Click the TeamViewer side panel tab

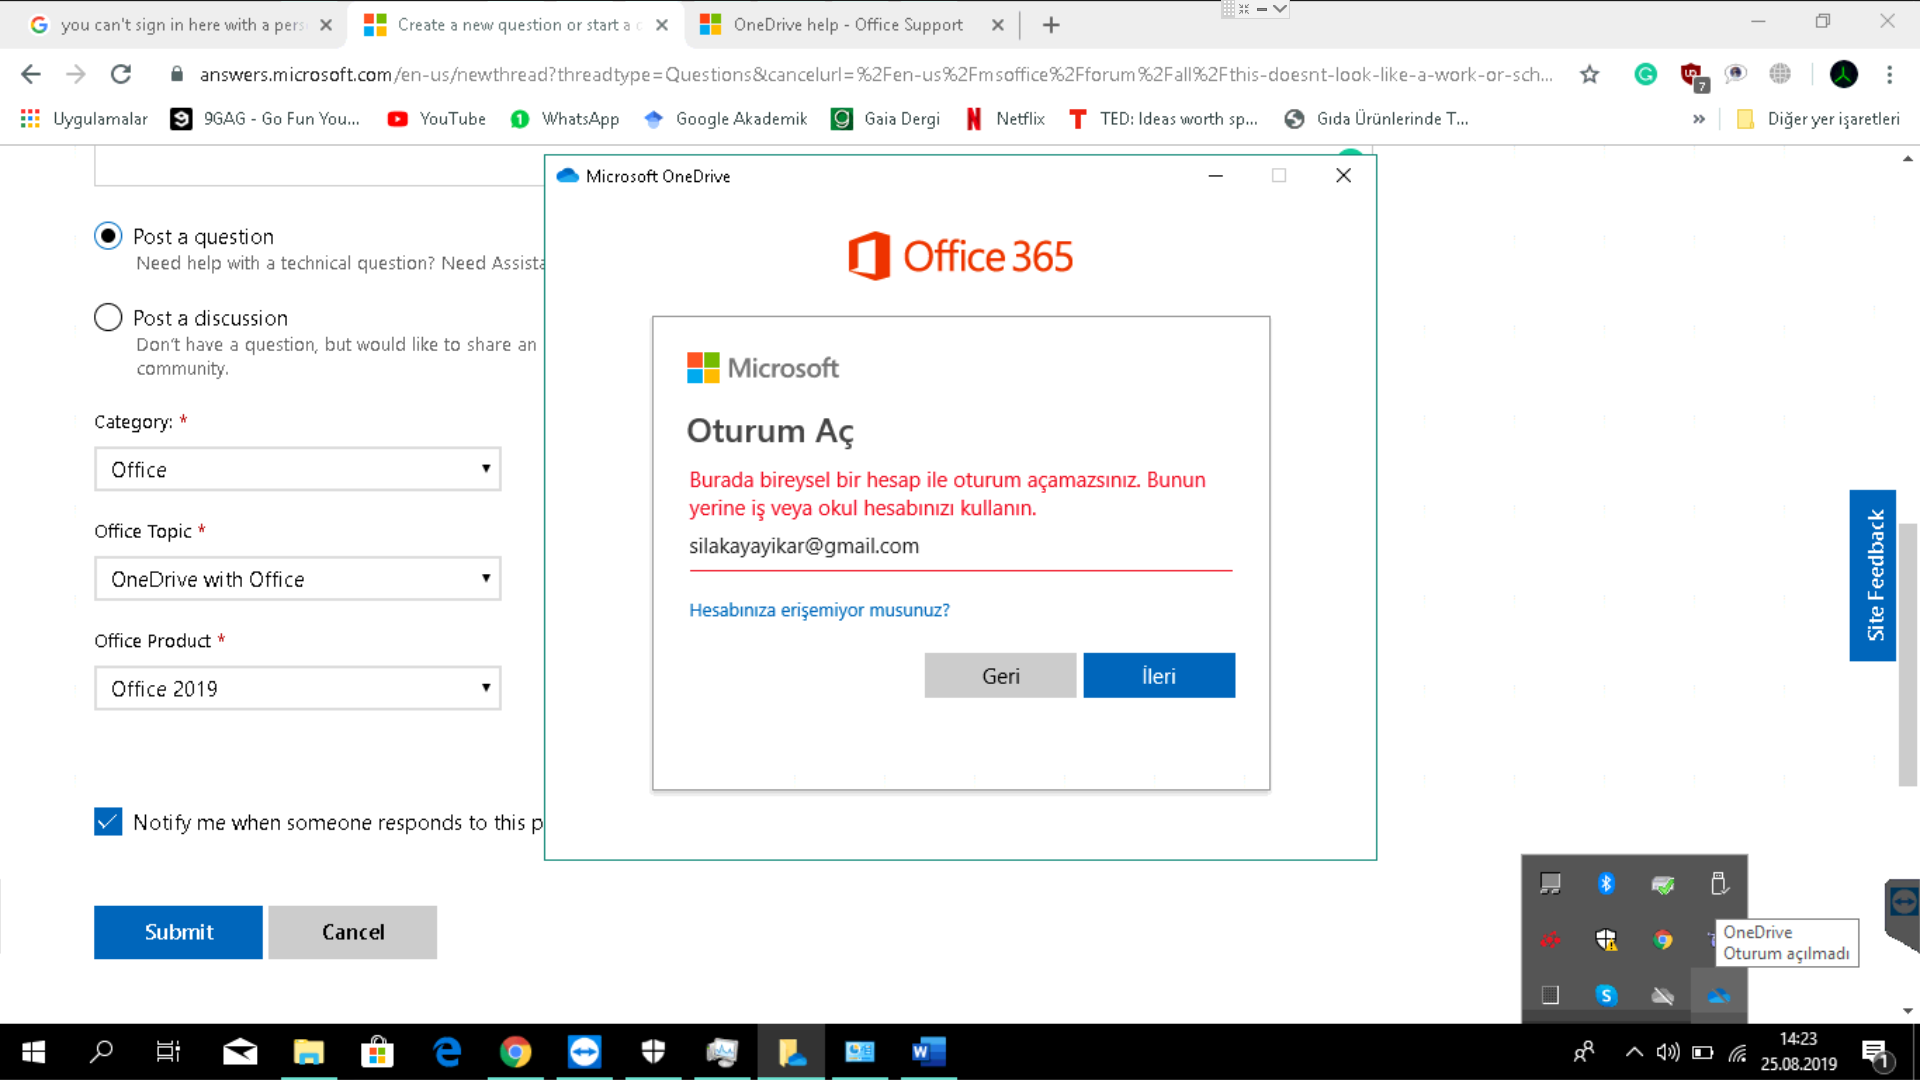[x=1902, y=914]
